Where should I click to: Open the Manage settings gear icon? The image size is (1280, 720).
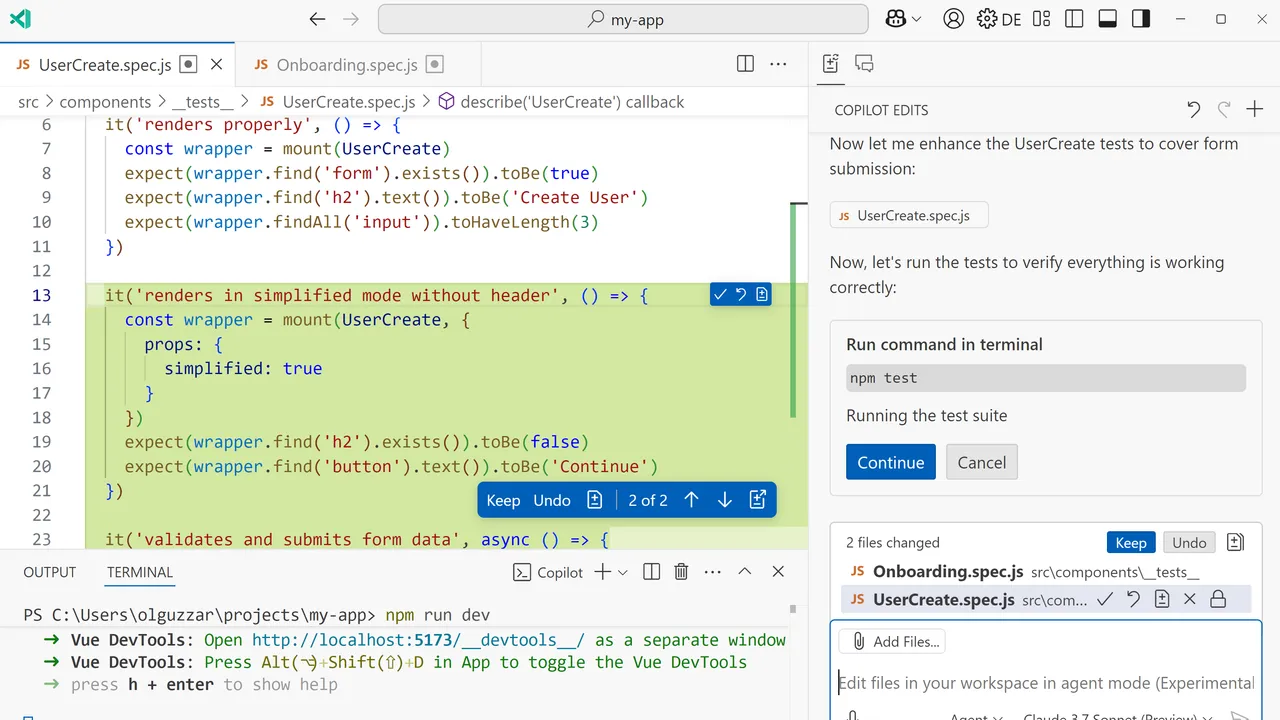click(x=987, y=19)
